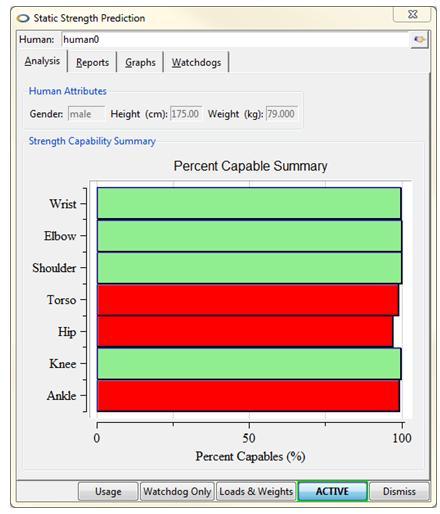Switch to the Reports tab
Image resolution: width=440 pixels, height=514 pixels.
92,62
